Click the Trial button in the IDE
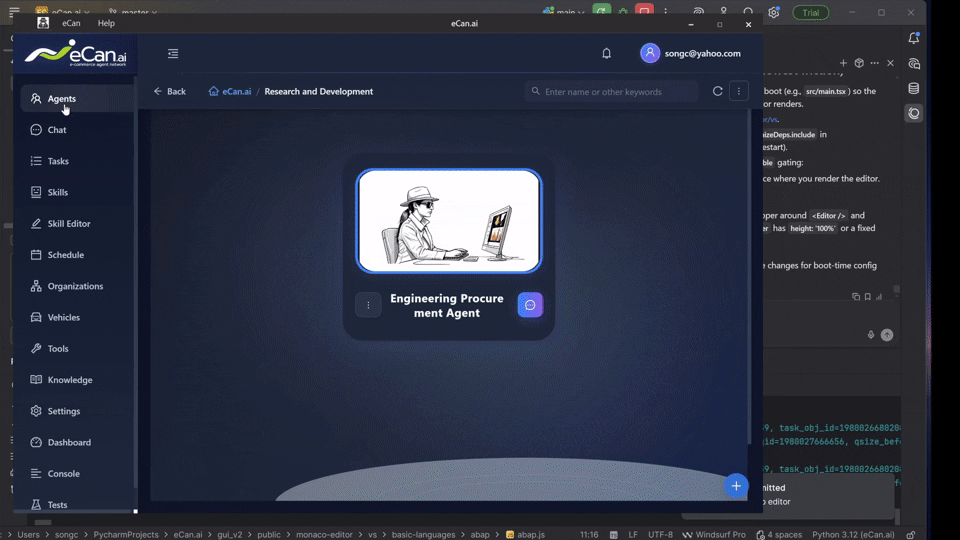 click(811, 12)
